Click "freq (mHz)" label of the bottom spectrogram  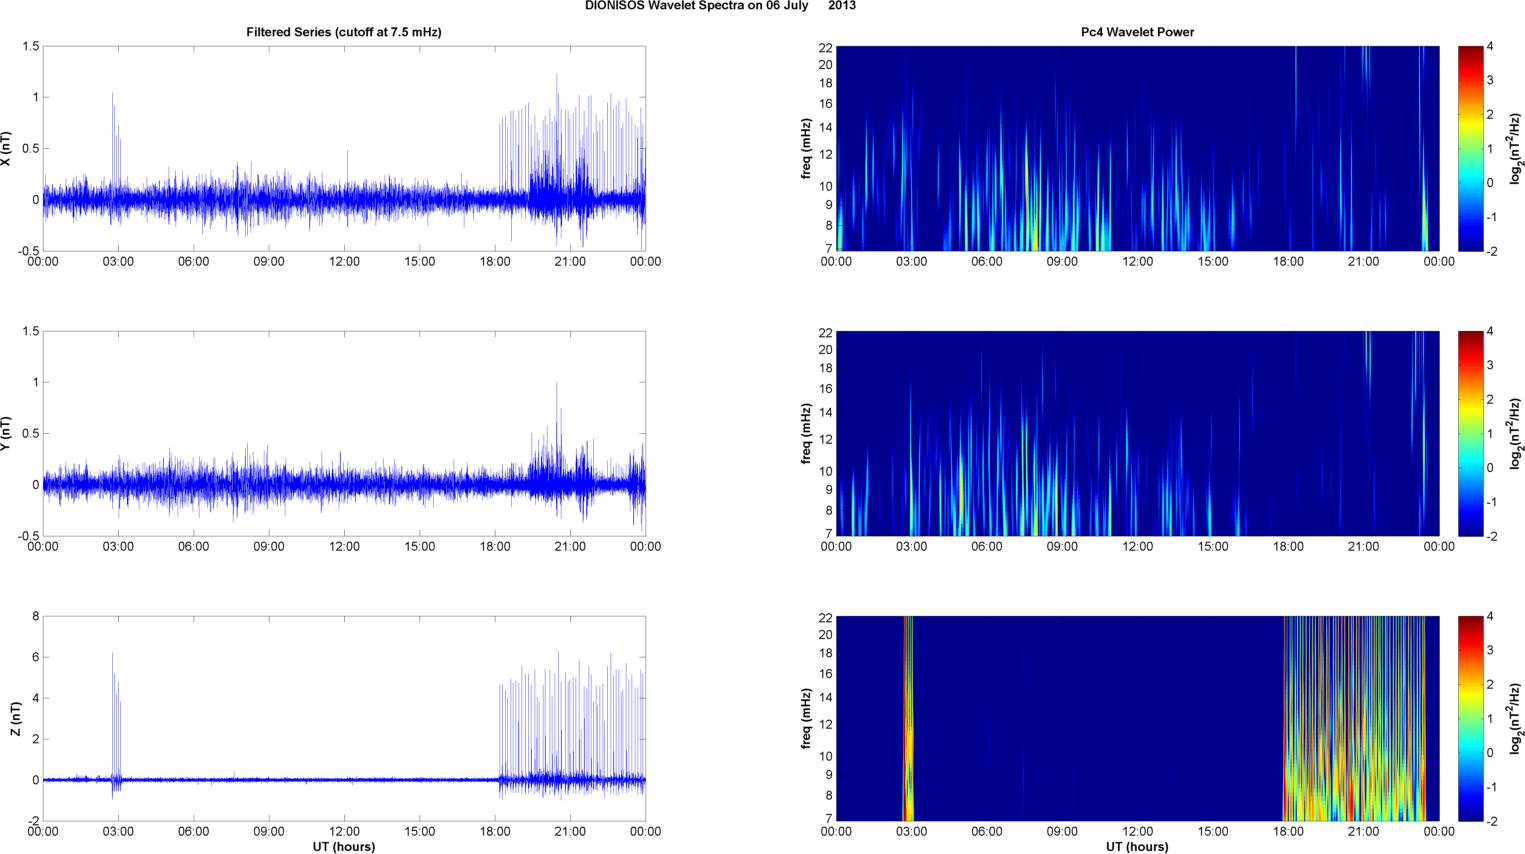click(805, 719)
